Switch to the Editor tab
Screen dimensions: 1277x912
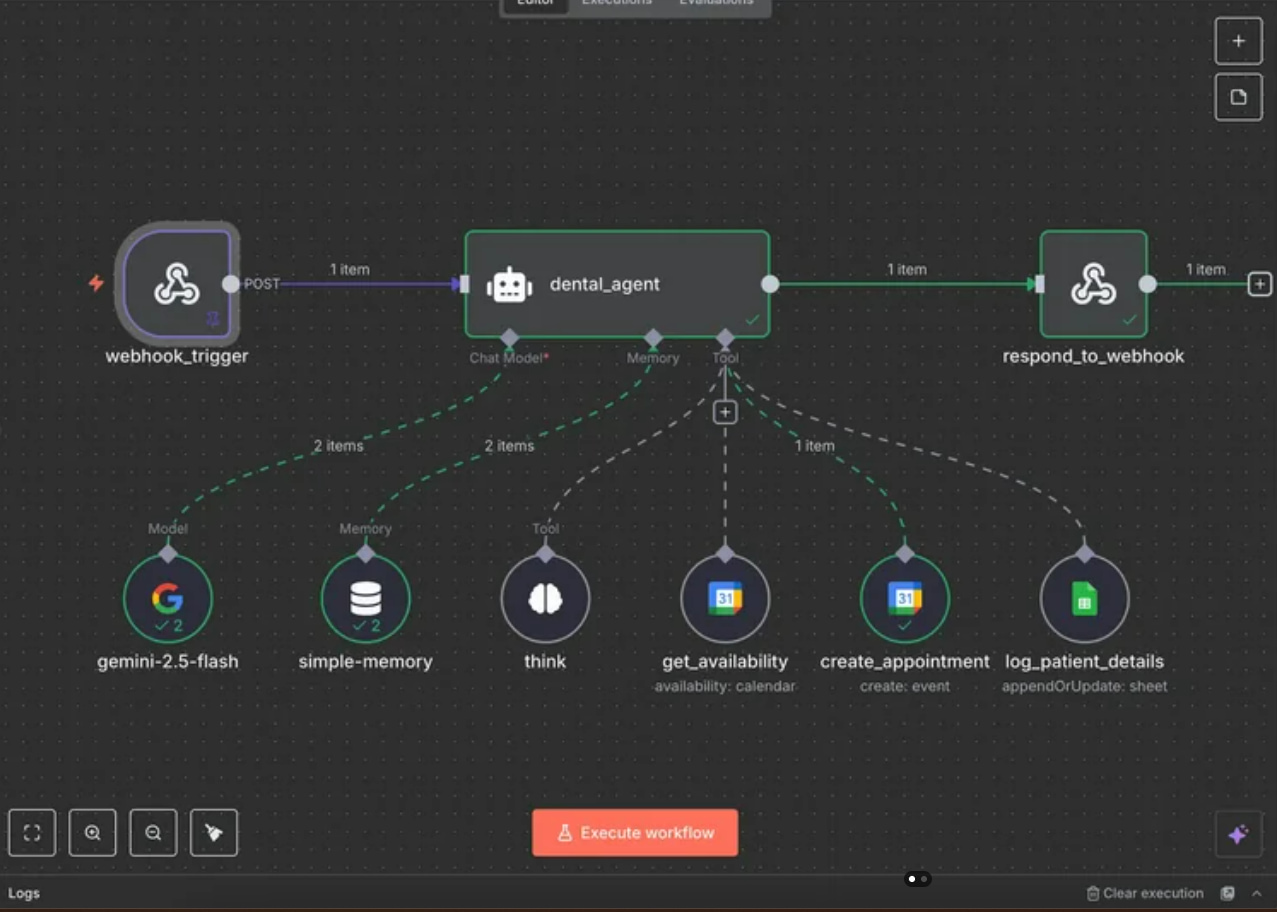click(535, 3)
